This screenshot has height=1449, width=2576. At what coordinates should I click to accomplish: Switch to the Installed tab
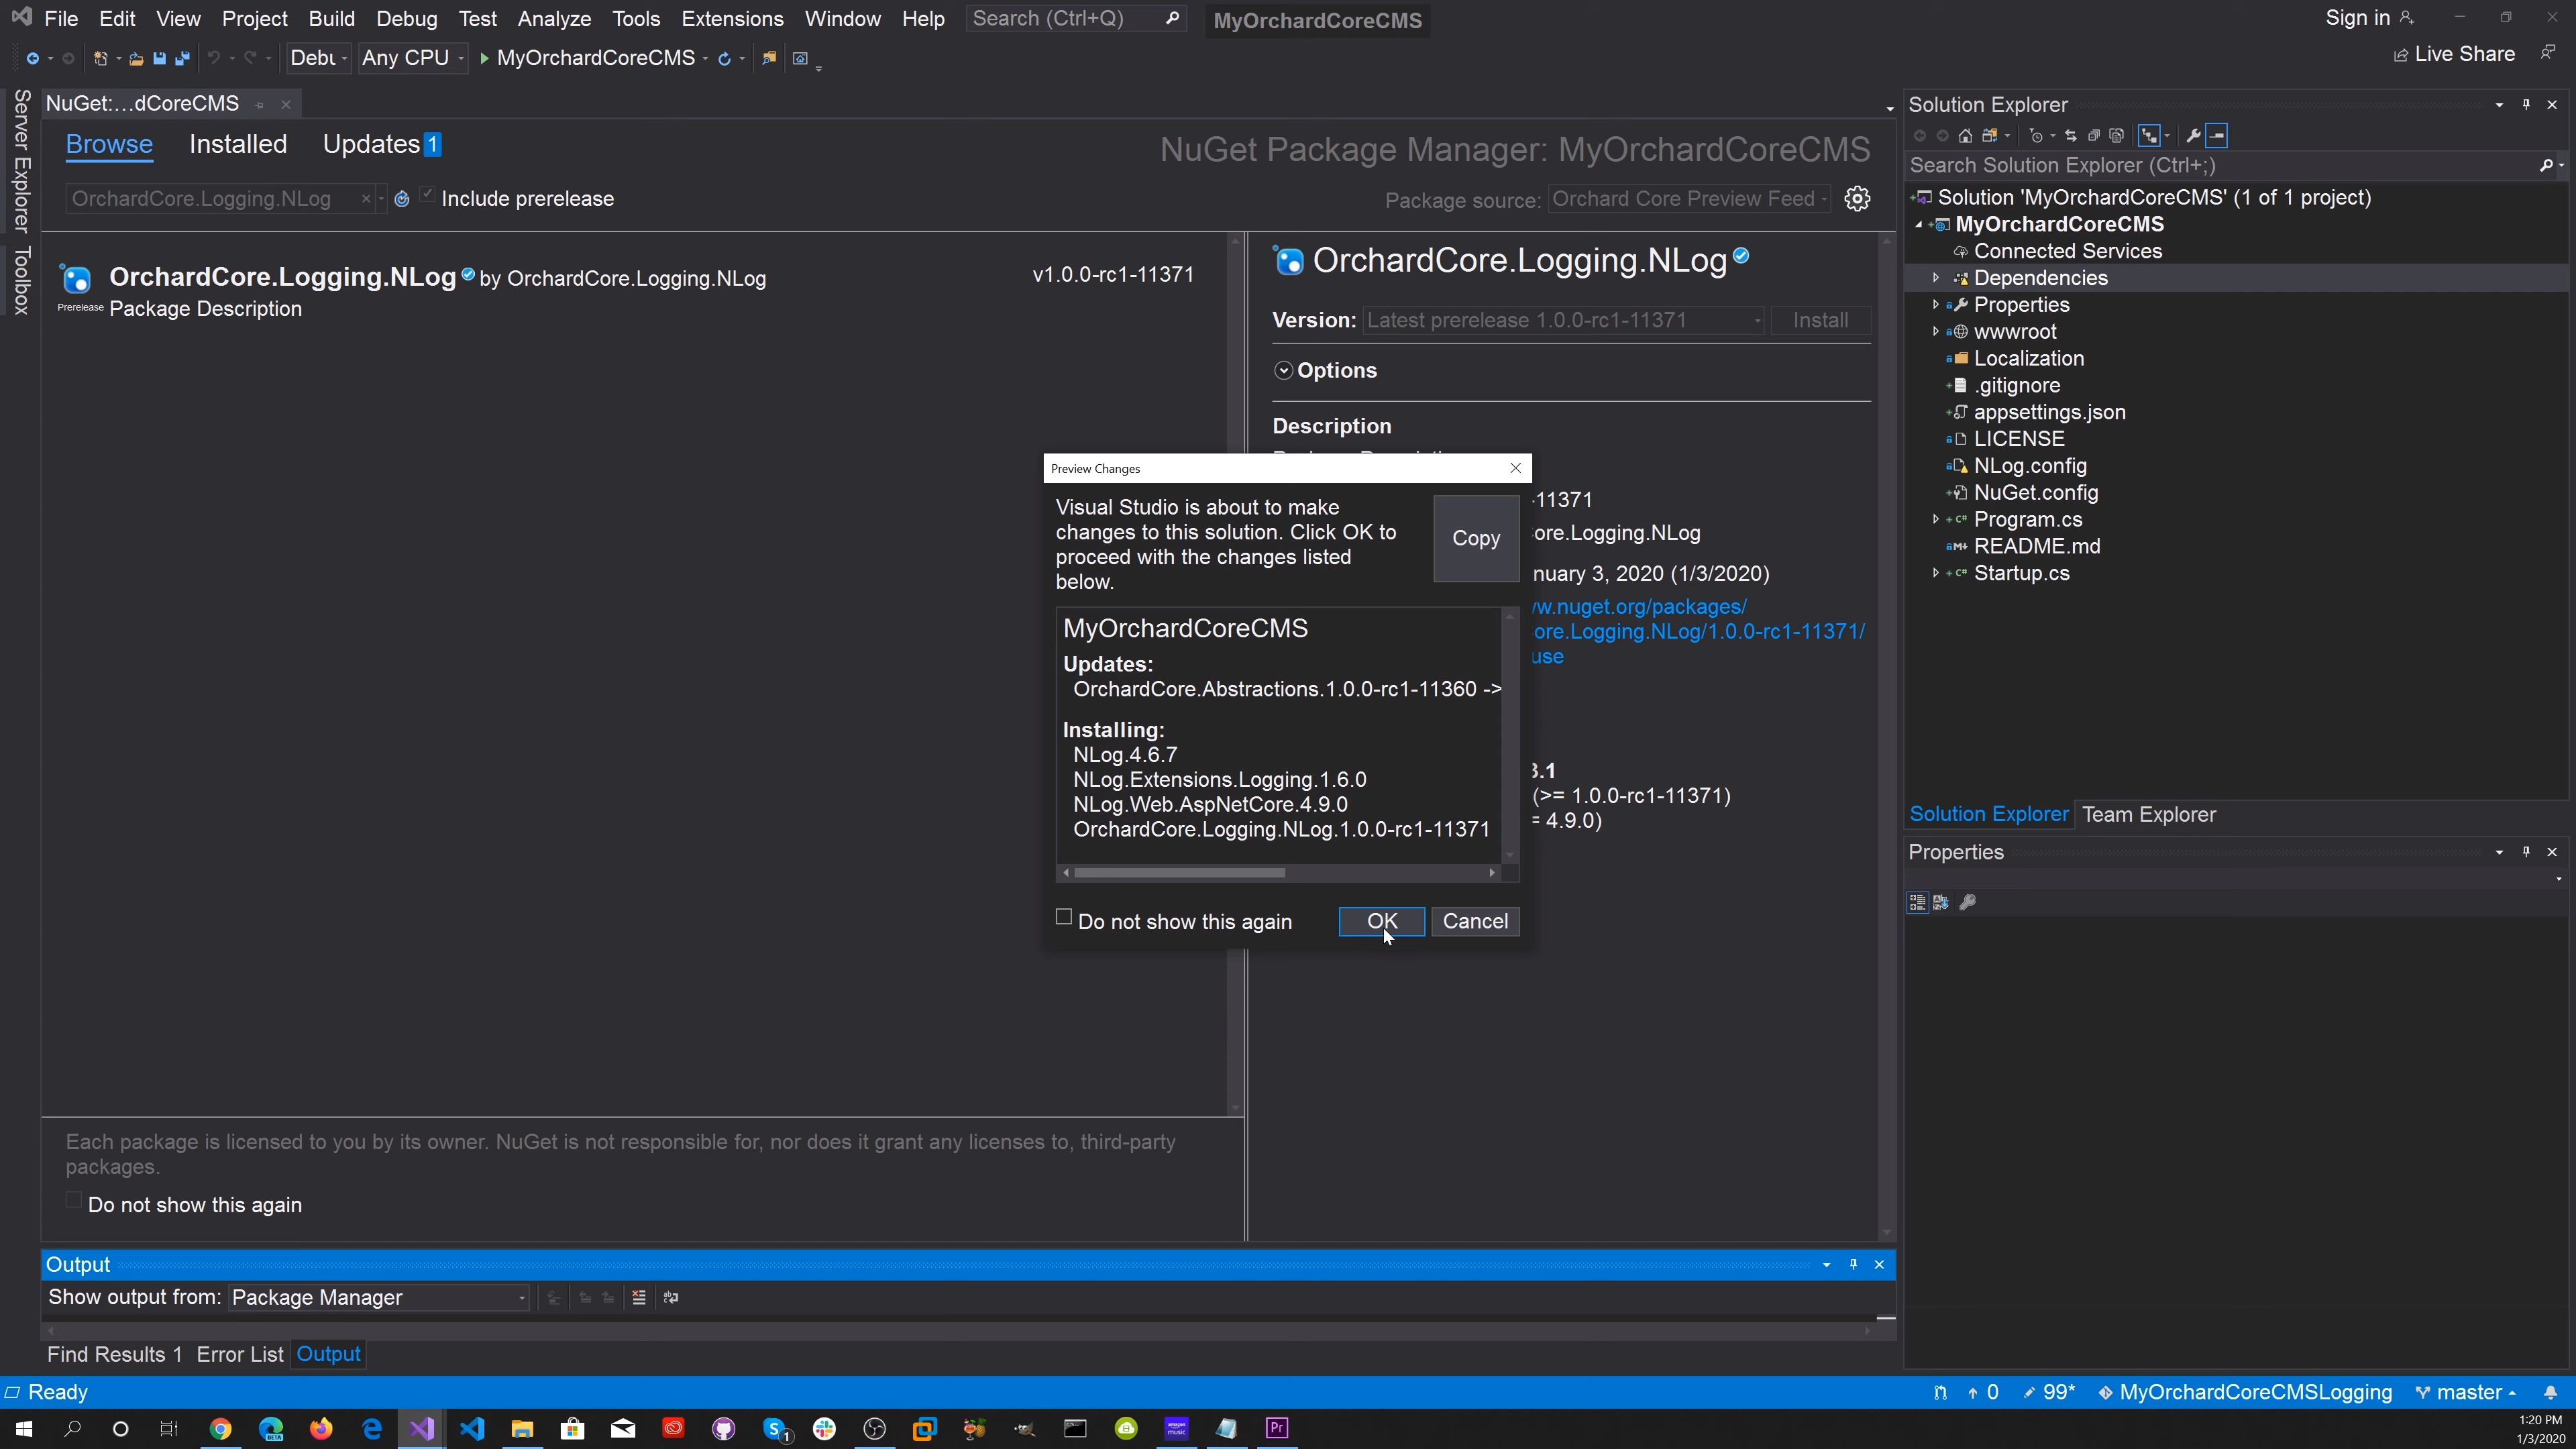[x=238, y=145]
